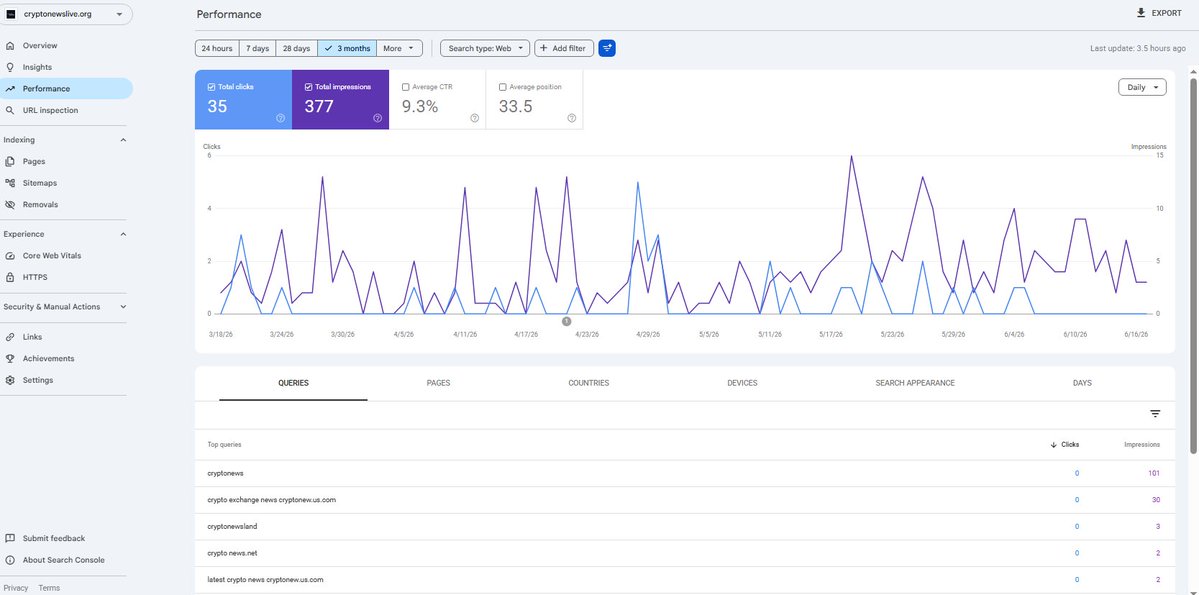Click the help icon on Average CTR card
This screenshot has width=1199, height=595.
coord(475,118)
